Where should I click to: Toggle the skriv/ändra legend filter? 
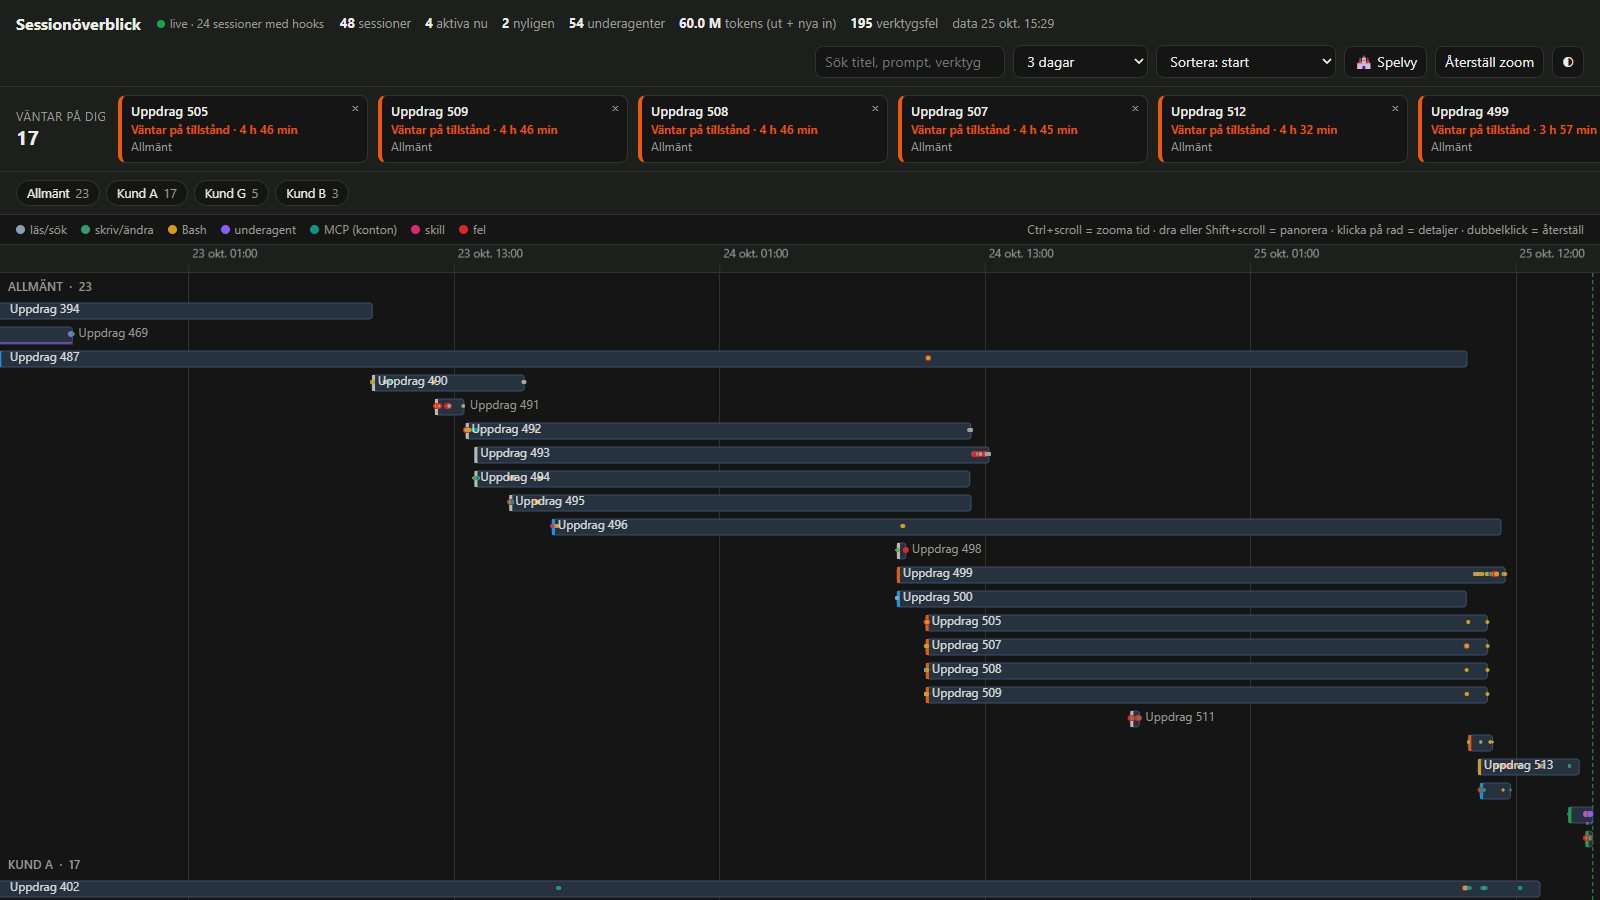coord(117,230)
